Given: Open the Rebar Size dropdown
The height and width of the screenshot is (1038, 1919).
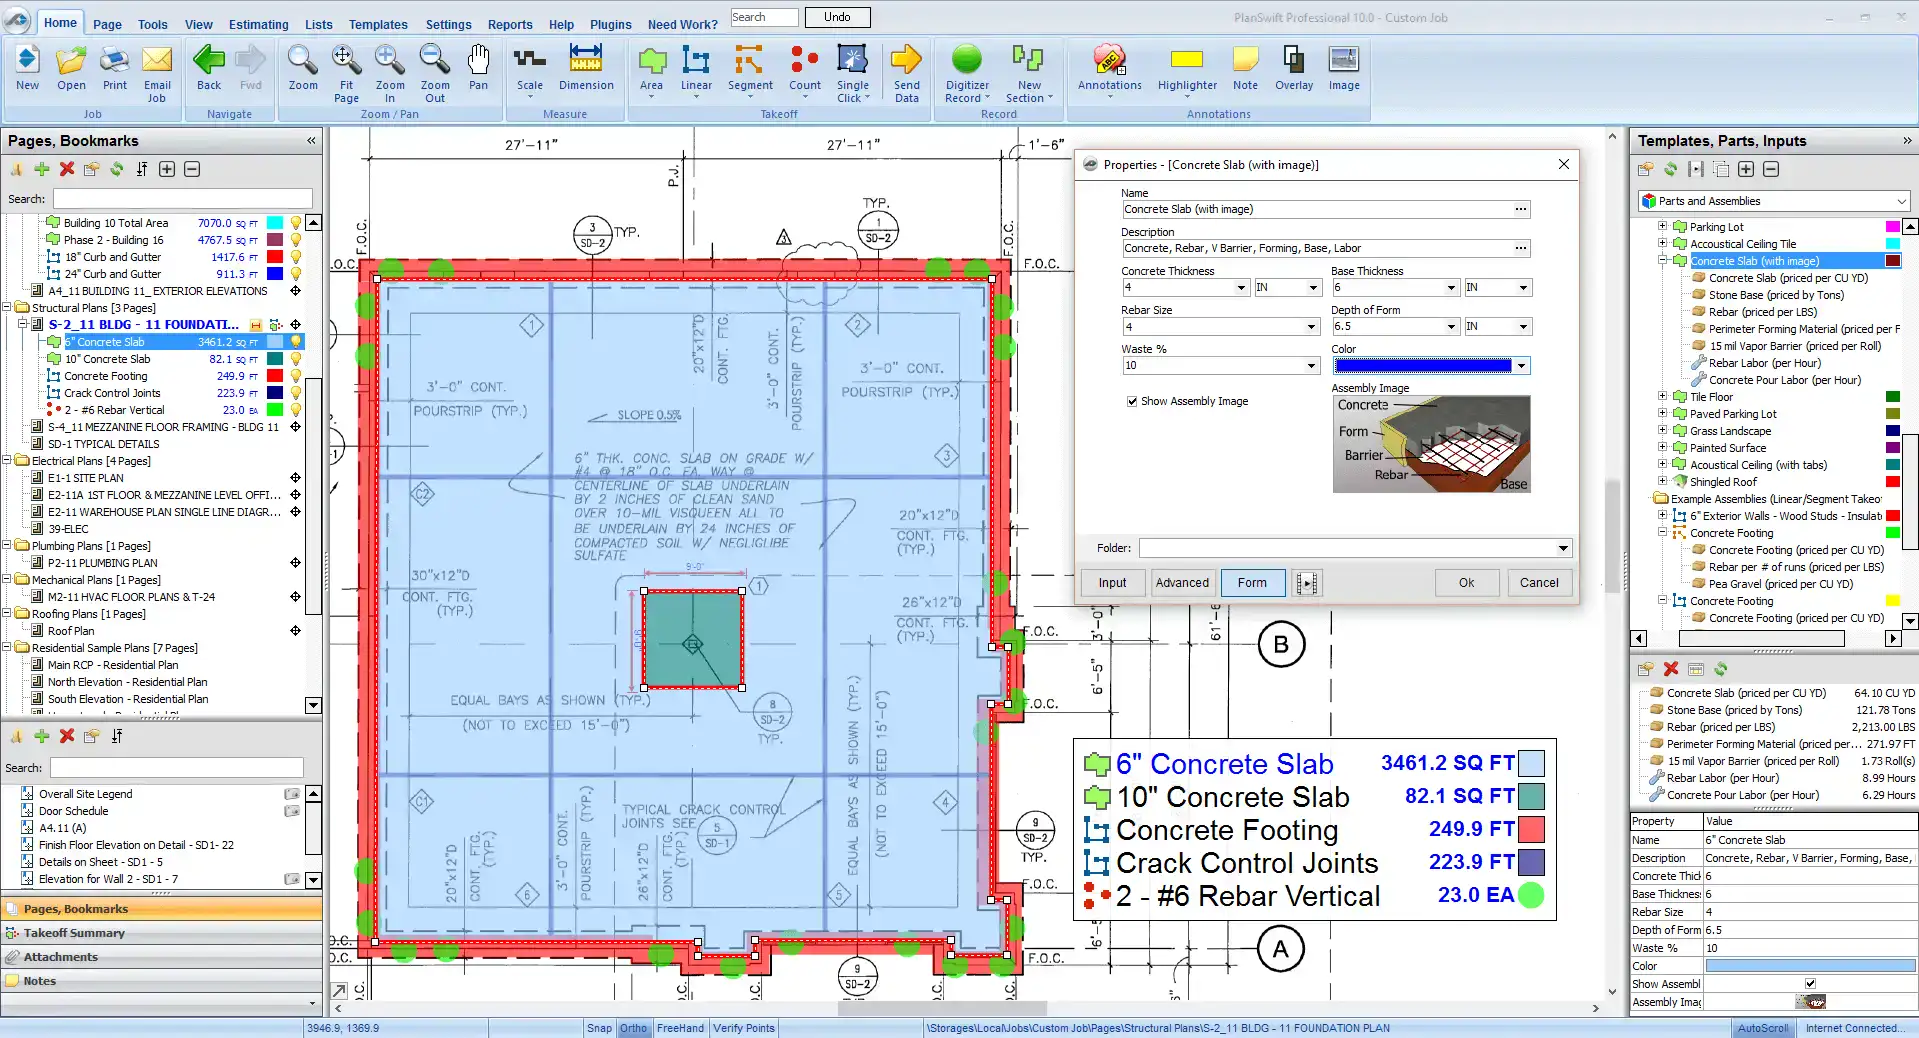Looking at the screenshot, I should [x=1311, y=327].
